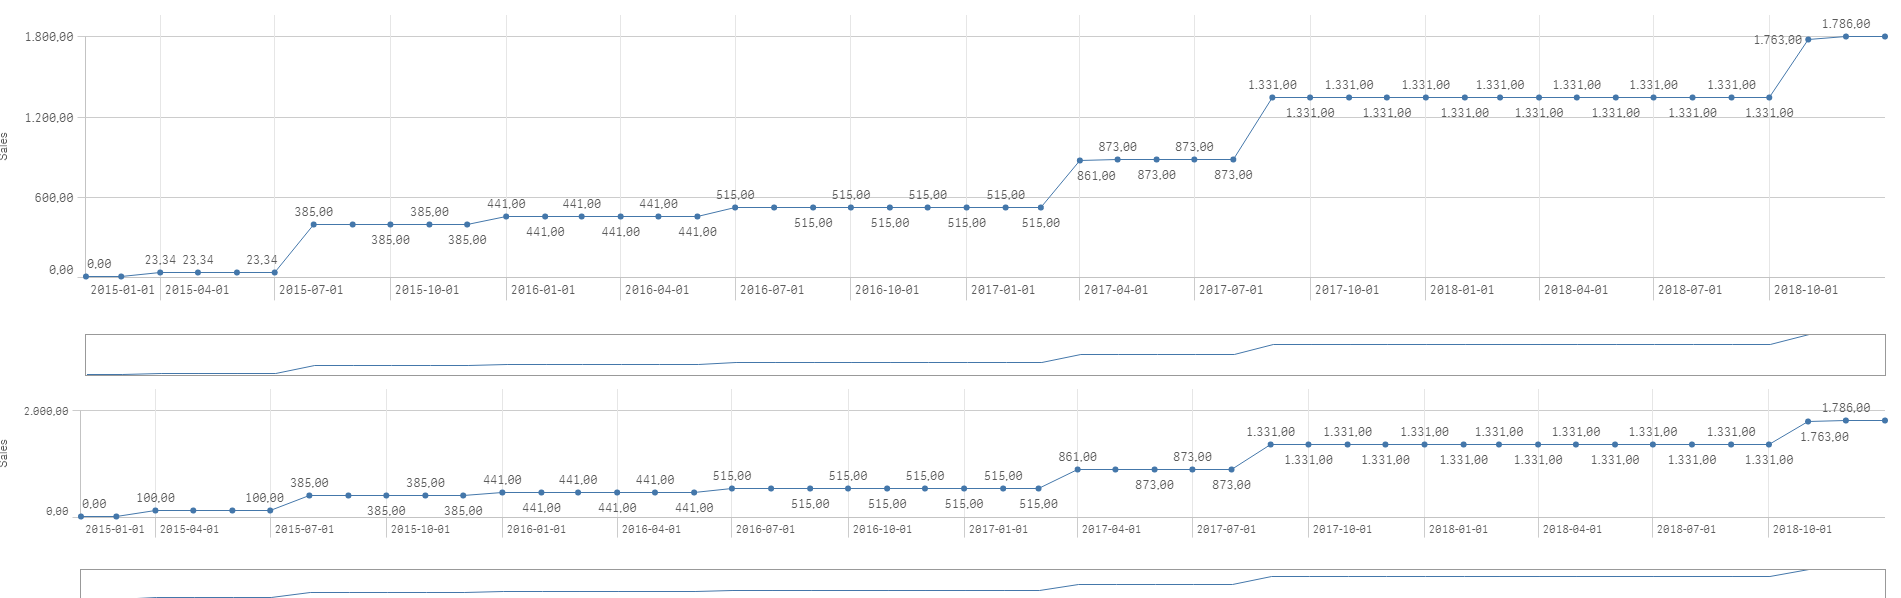The image size is (1901, 598).
Task: Click 2015-10-01 on upper chart x-axis
Action: (427, 290)
